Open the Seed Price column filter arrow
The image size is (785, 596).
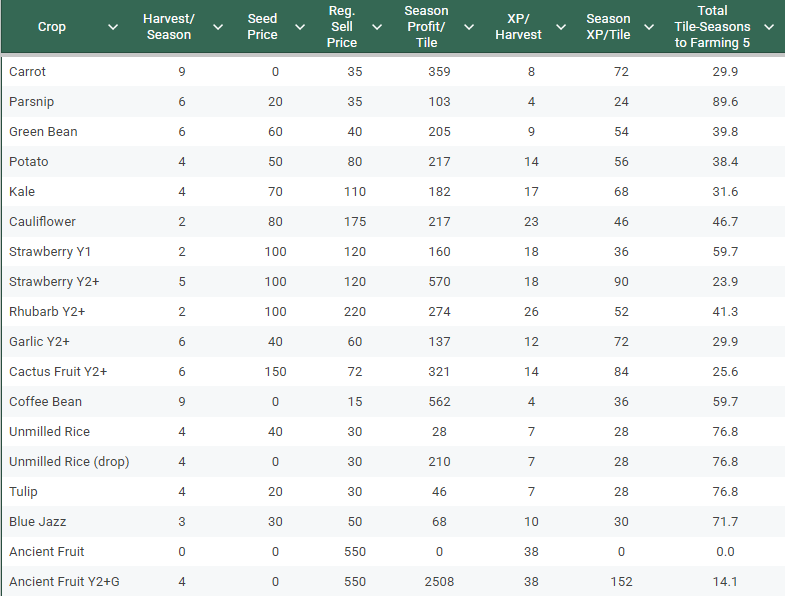299,27
